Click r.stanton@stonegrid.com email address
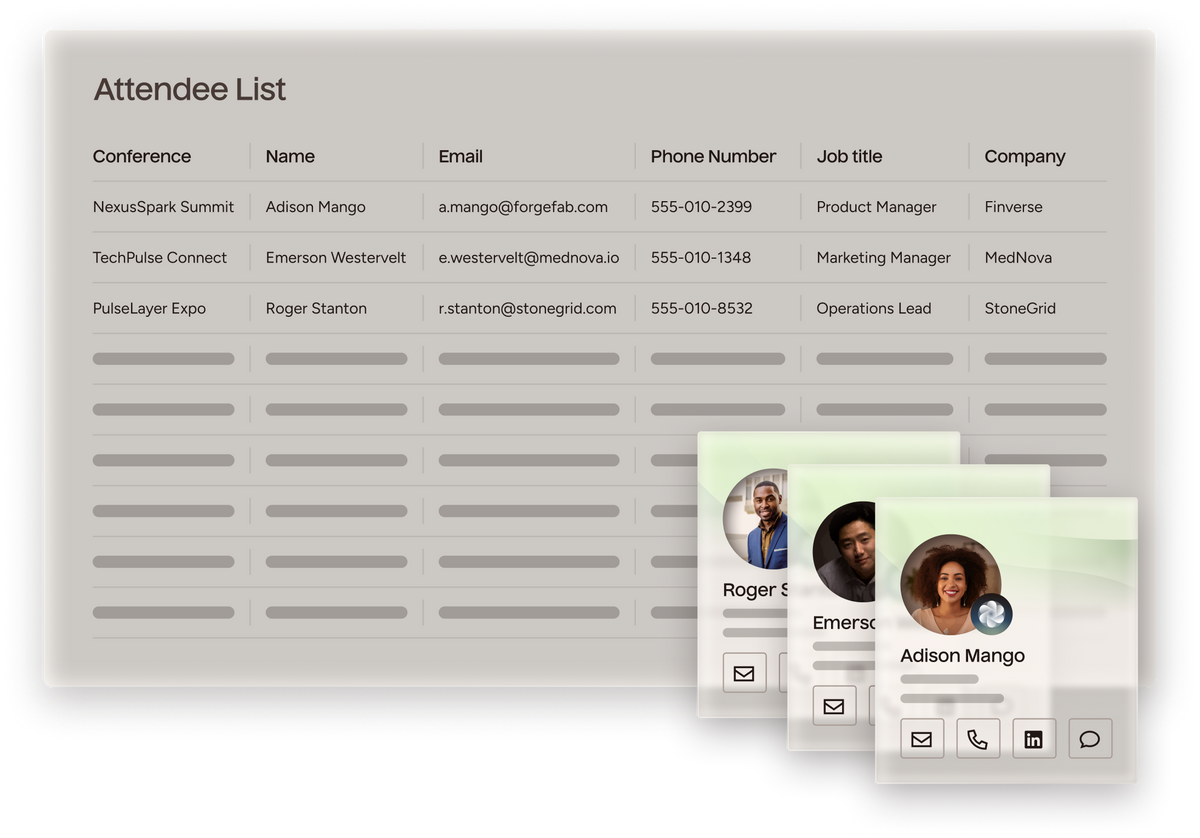1200x838 pixels. (527, 309)
